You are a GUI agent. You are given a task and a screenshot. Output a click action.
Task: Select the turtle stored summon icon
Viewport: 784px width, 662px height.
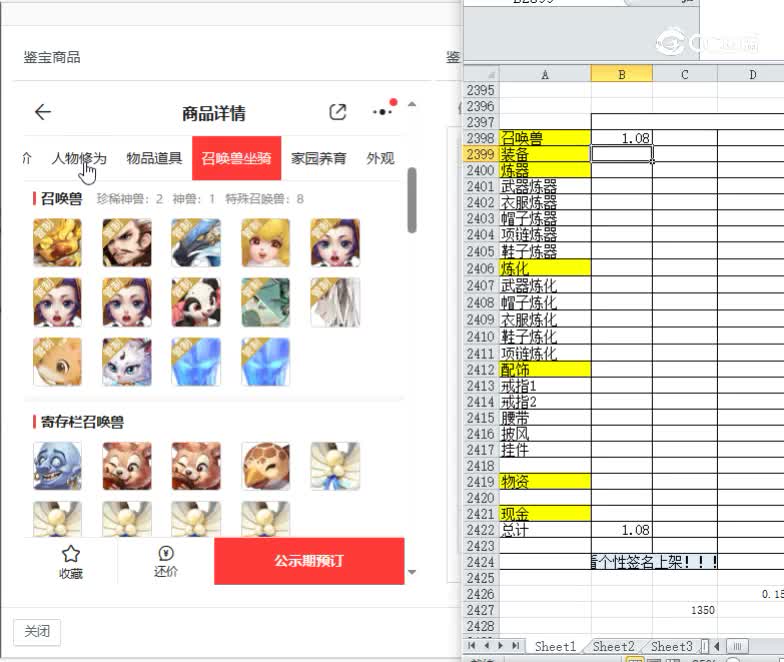tap(266, 466)
